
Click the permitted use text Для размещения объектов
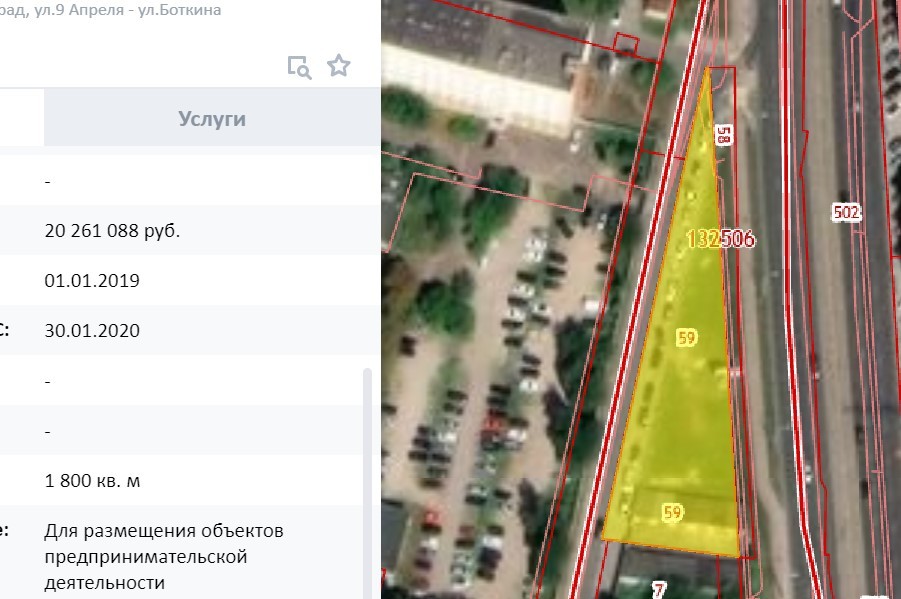(x=164, y=531)
